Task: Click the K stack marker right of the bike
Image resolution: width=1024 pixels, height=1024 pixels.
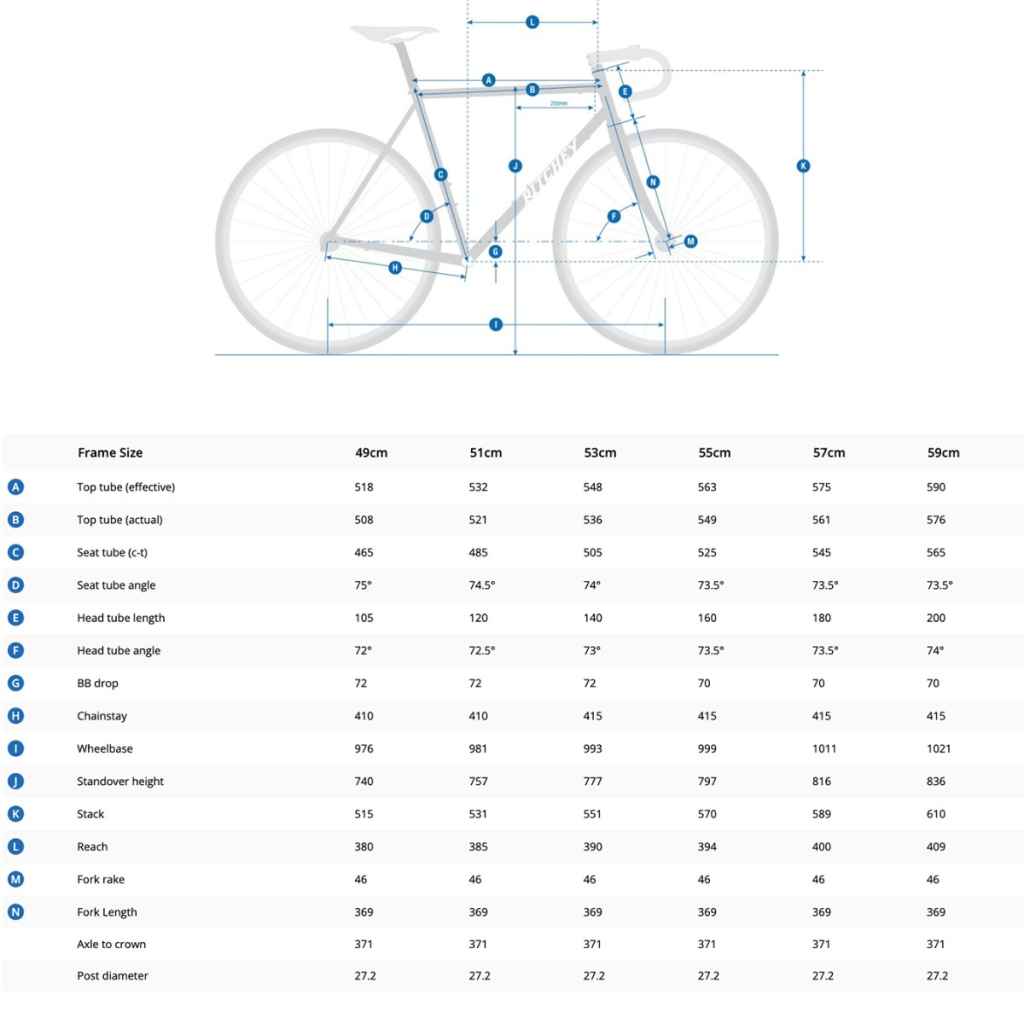Action: [x=803, y=166]
